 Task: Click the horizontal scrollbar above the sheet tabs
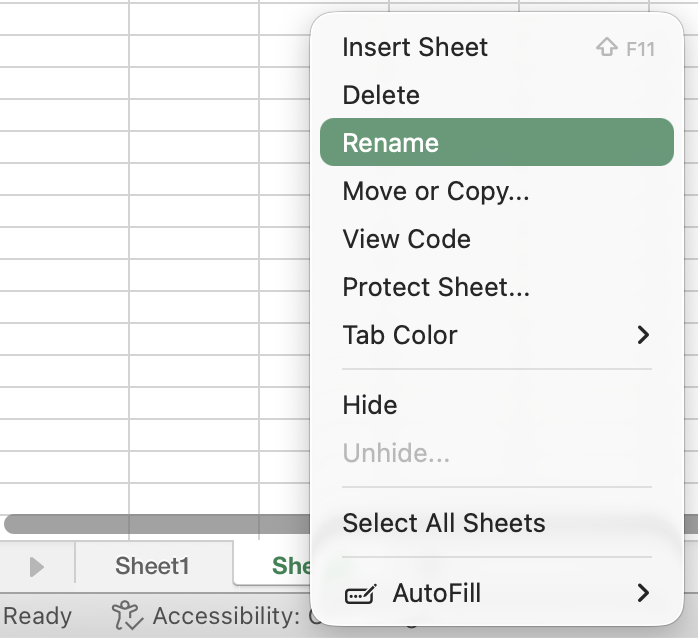point(150,524)
